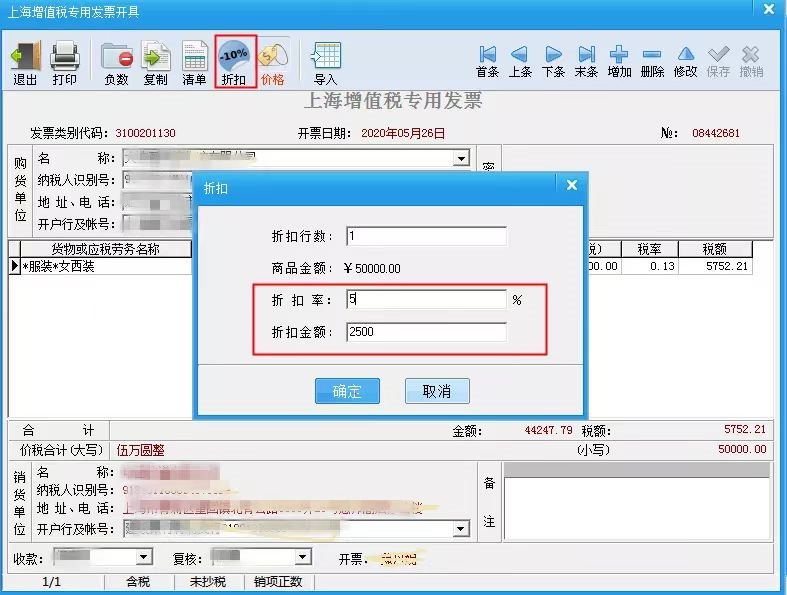Screen dimensions: 787x595
Task: Click the 撤销 undo icon
Action: tap(751, 62)
